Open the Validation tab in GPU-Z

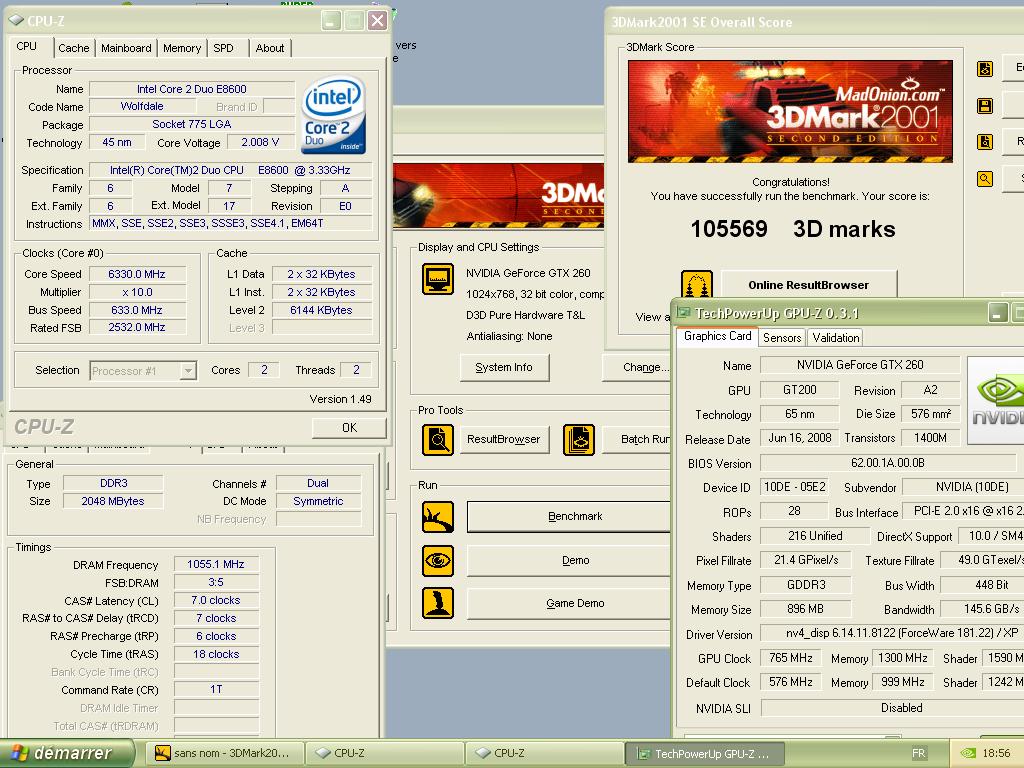point(835,338)
